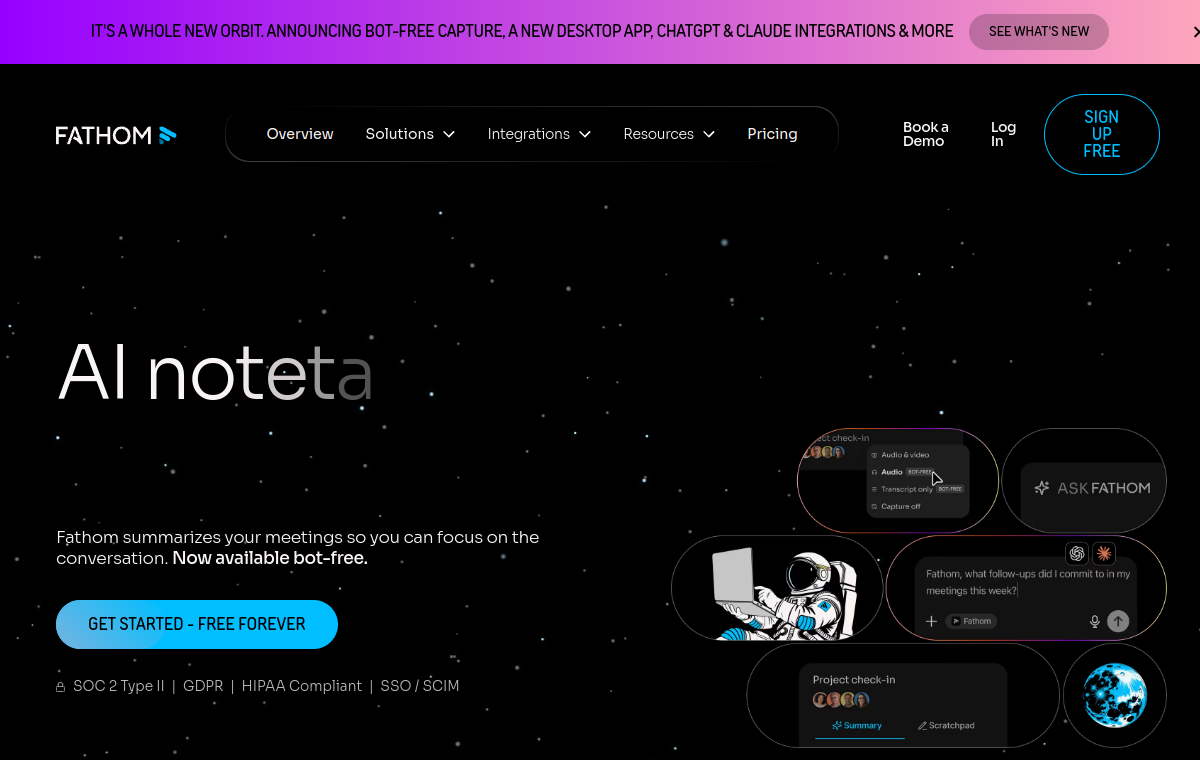1200x760 pixels.
Task: Click the ChatGPT logo icon
Action: [1077, 553]
